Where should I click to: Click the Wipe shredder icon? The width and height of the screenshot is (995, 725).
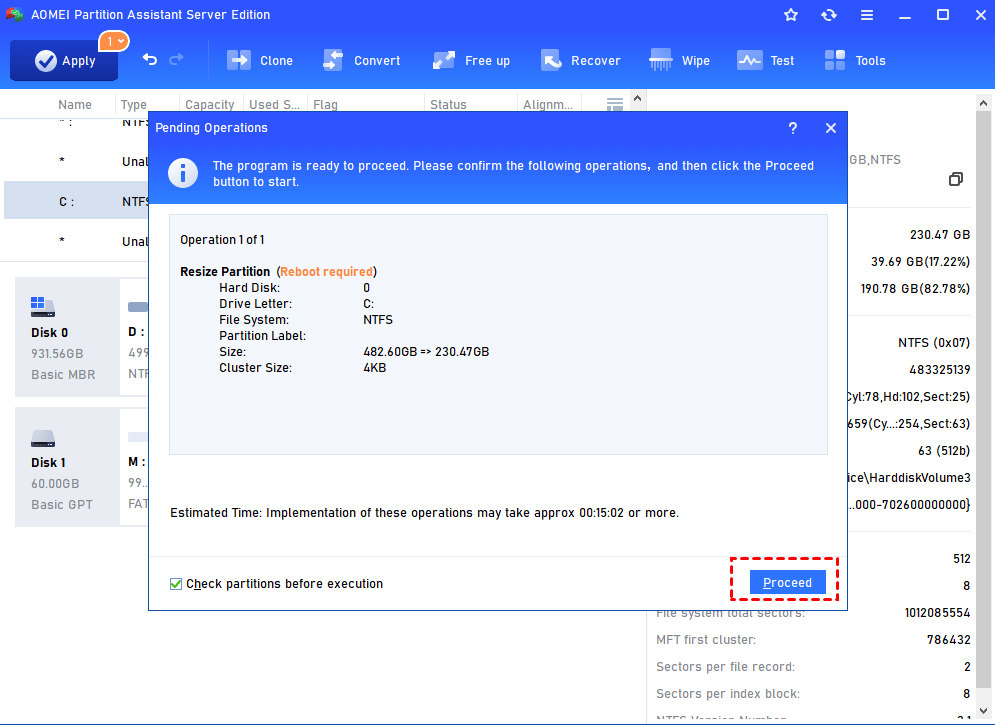[x=661, y=60]
